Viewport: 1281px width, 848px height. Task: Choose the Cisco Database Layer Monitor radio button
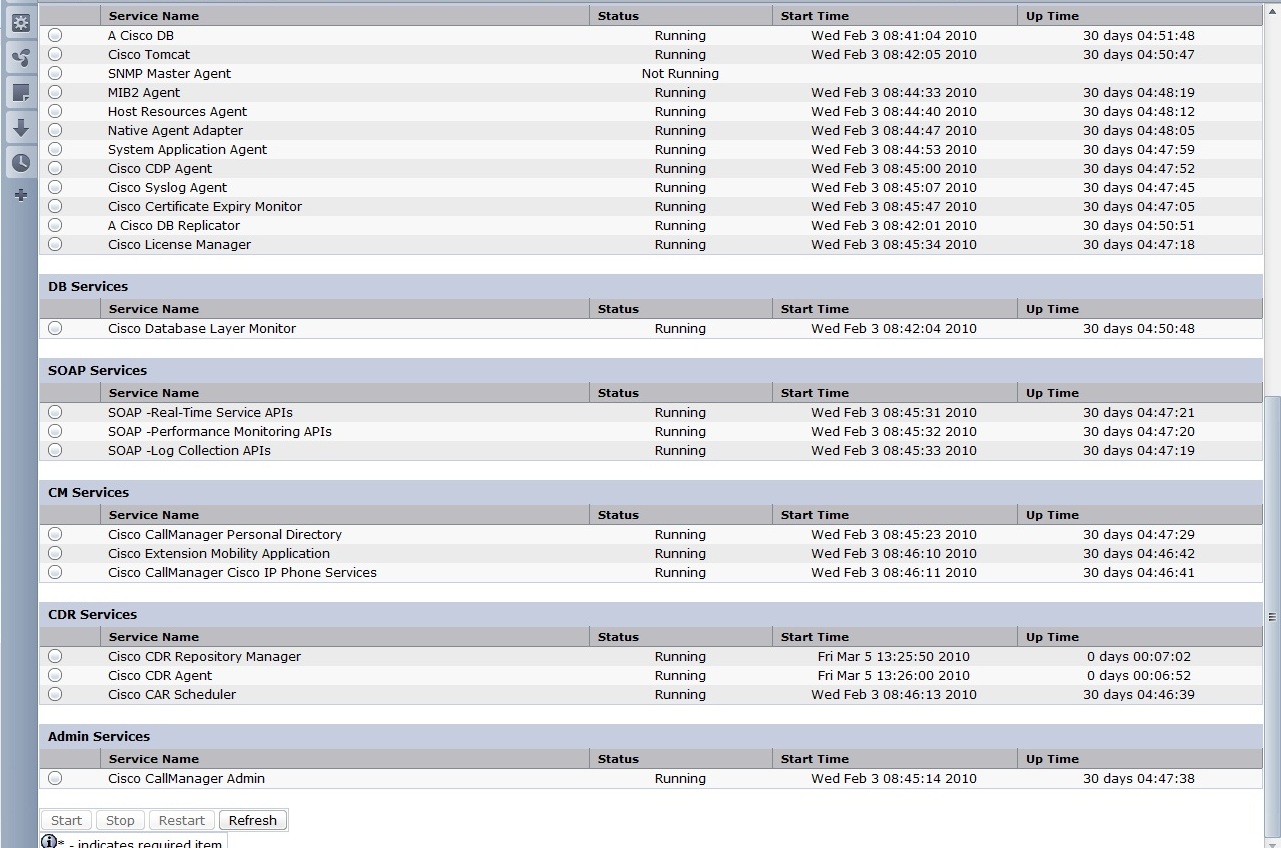pyautogui.click(x=55, y=328)
